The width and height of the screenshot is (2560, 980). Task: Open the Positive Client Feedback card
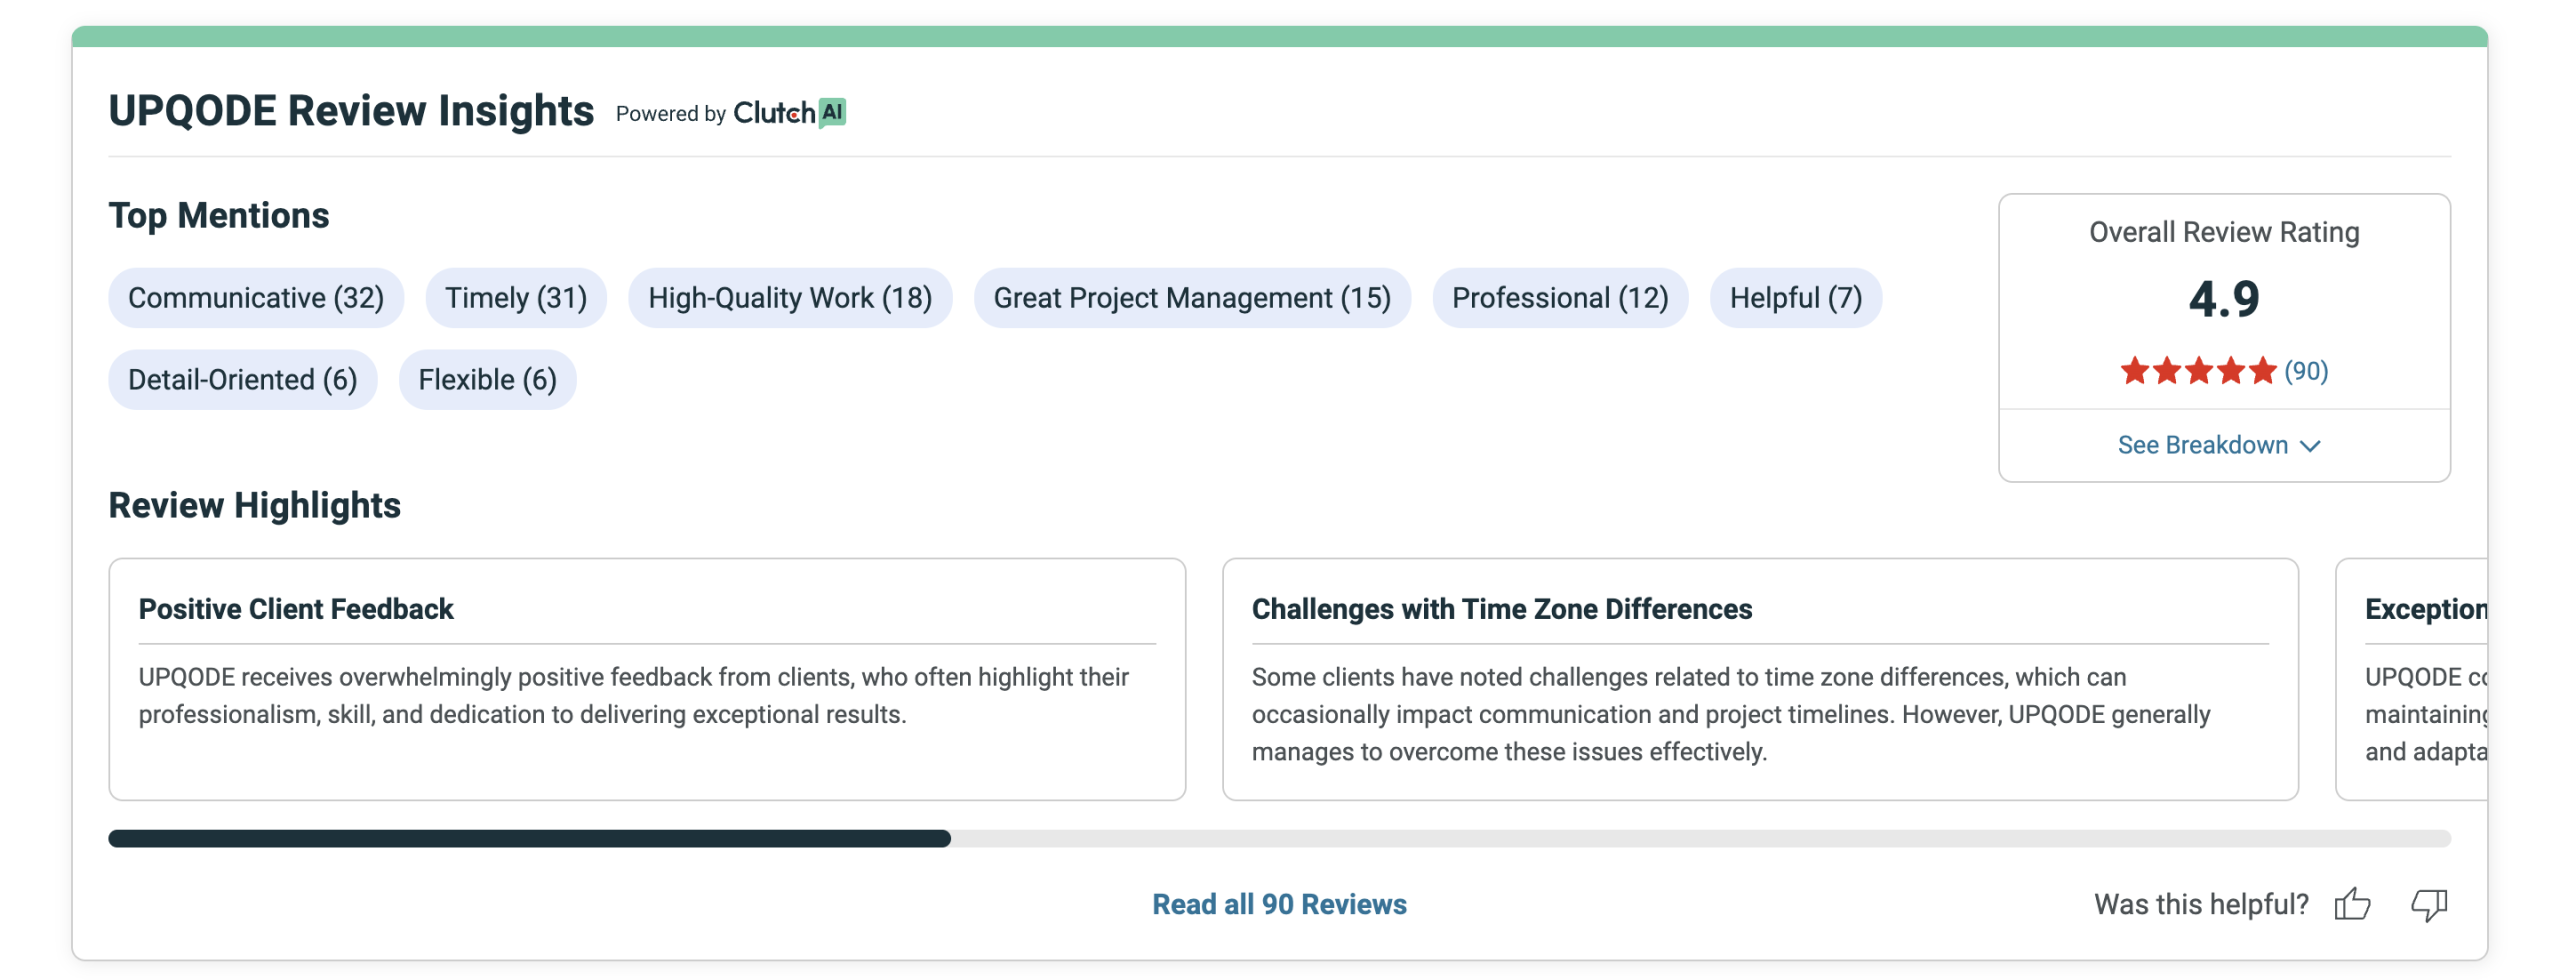647,678
